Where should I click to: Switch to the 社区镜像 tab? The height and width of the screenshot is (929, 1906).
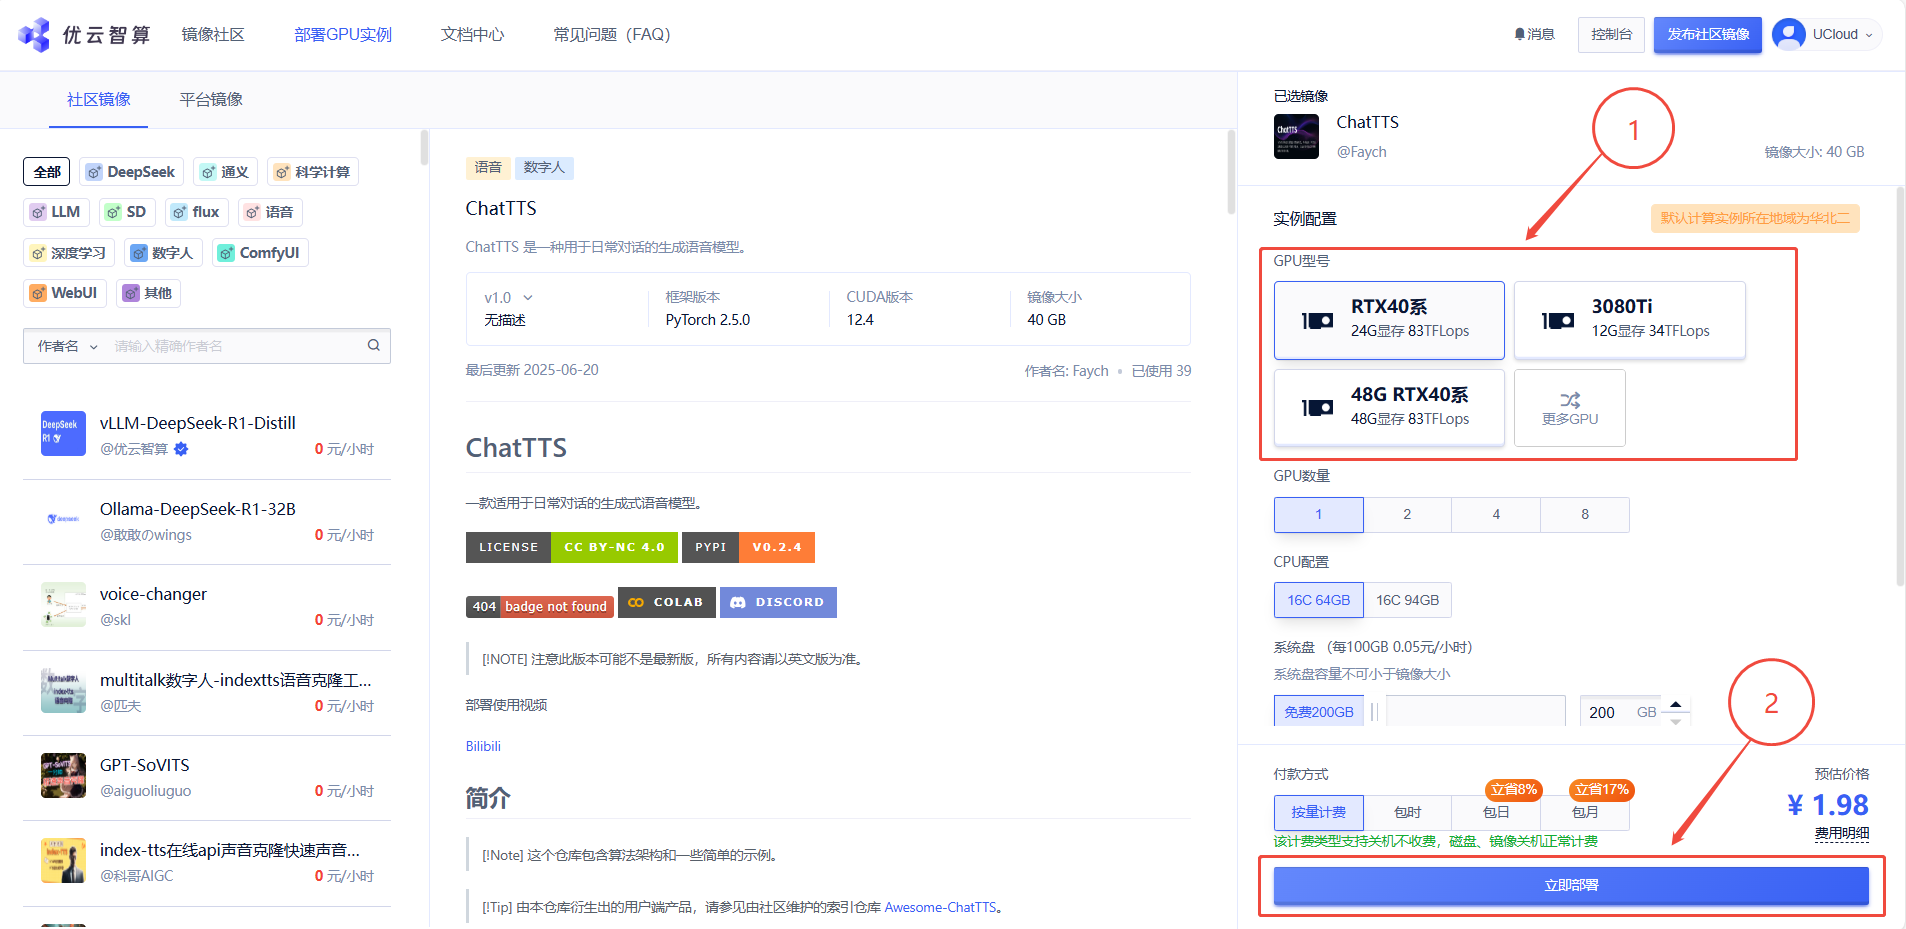tap(99, 99)
